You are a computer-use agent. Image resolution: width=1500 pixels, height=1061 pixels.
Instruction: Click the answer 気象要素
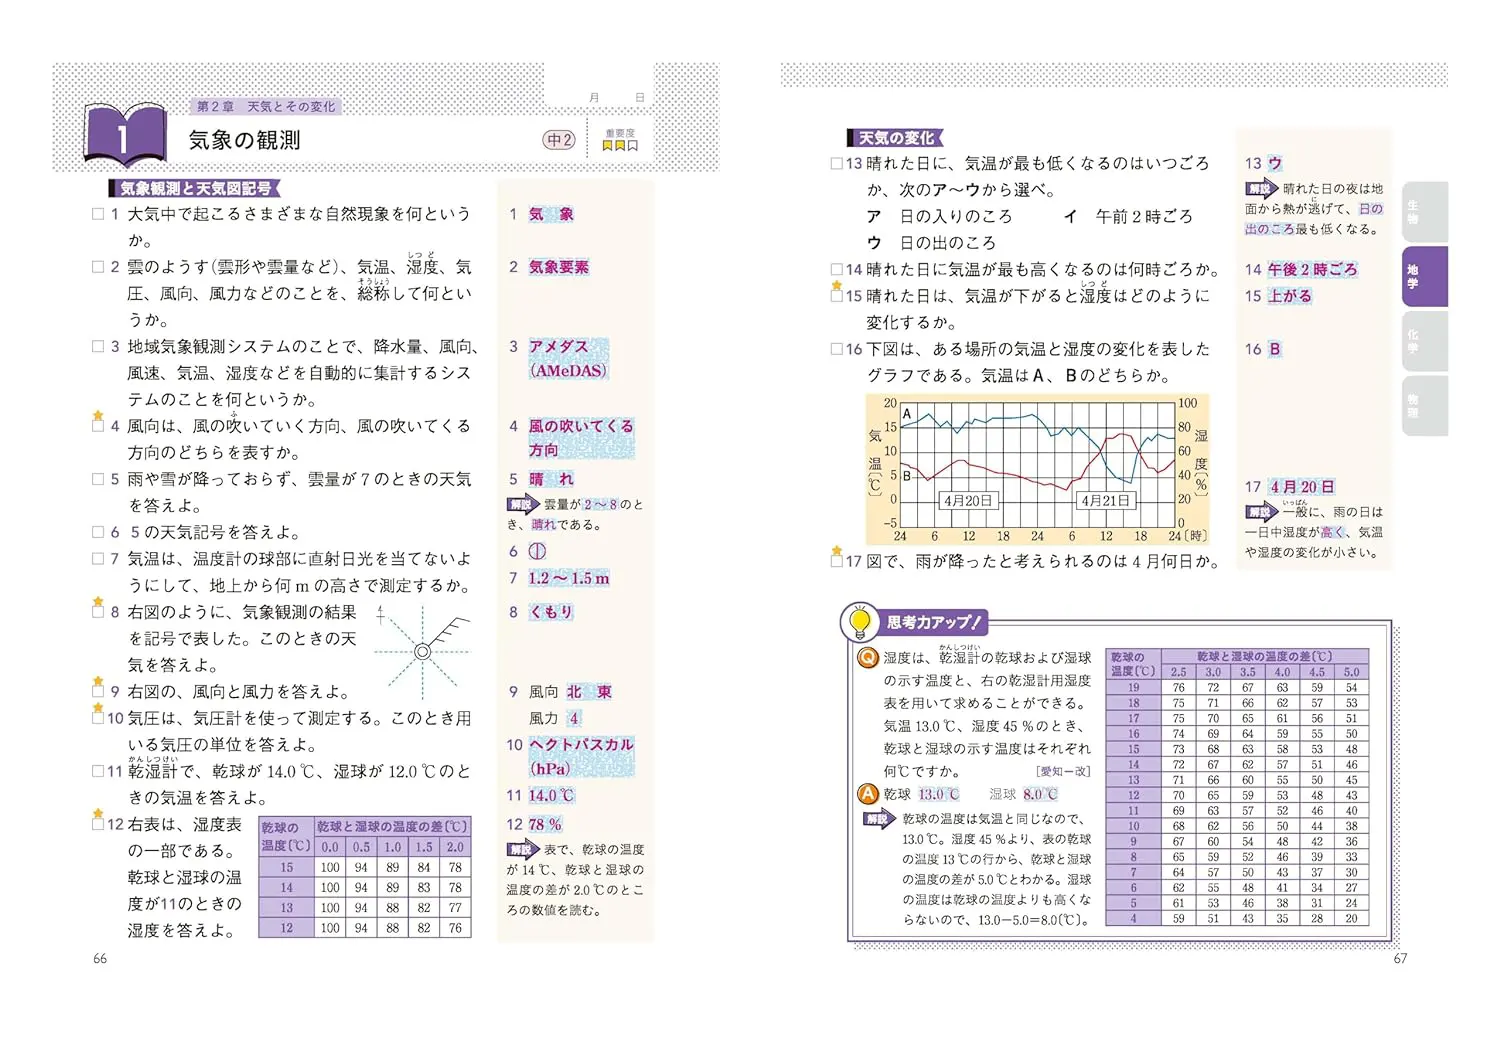(559, 267)
